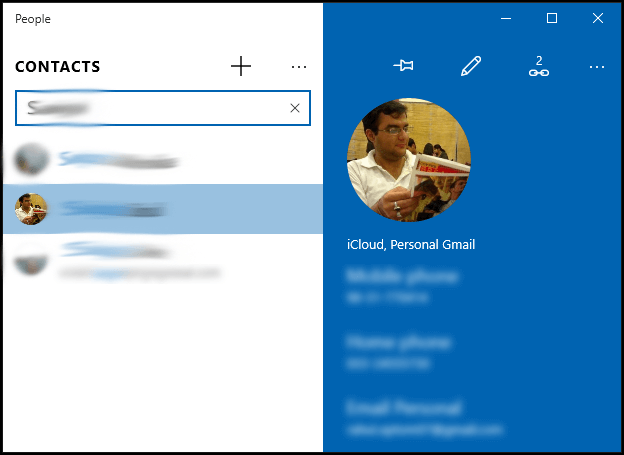Click the blurred Mobile phone entry

(402, 287)
